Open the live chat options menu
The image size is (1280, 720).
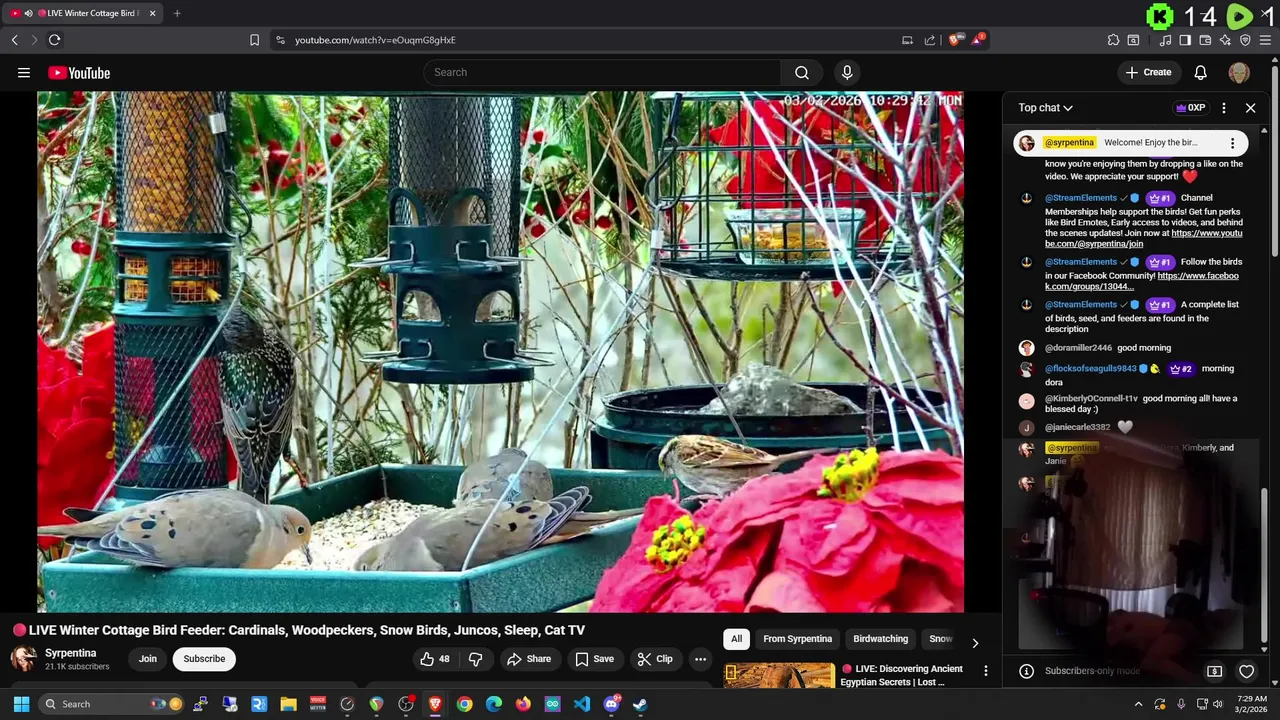tap(1224, 108)
